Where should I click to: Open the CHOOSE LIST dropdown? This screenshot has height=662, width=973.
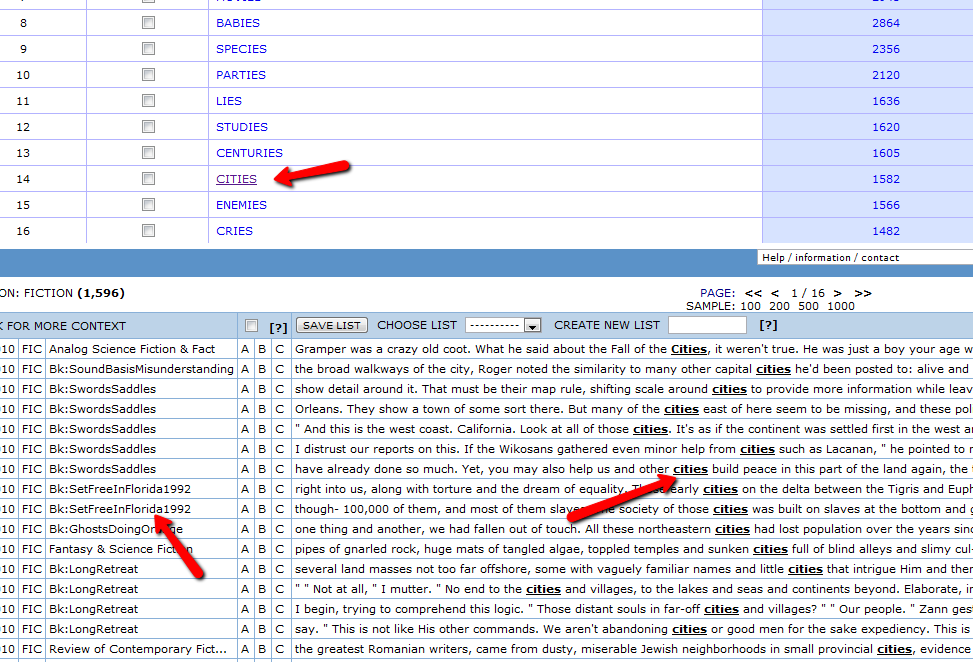503,325
